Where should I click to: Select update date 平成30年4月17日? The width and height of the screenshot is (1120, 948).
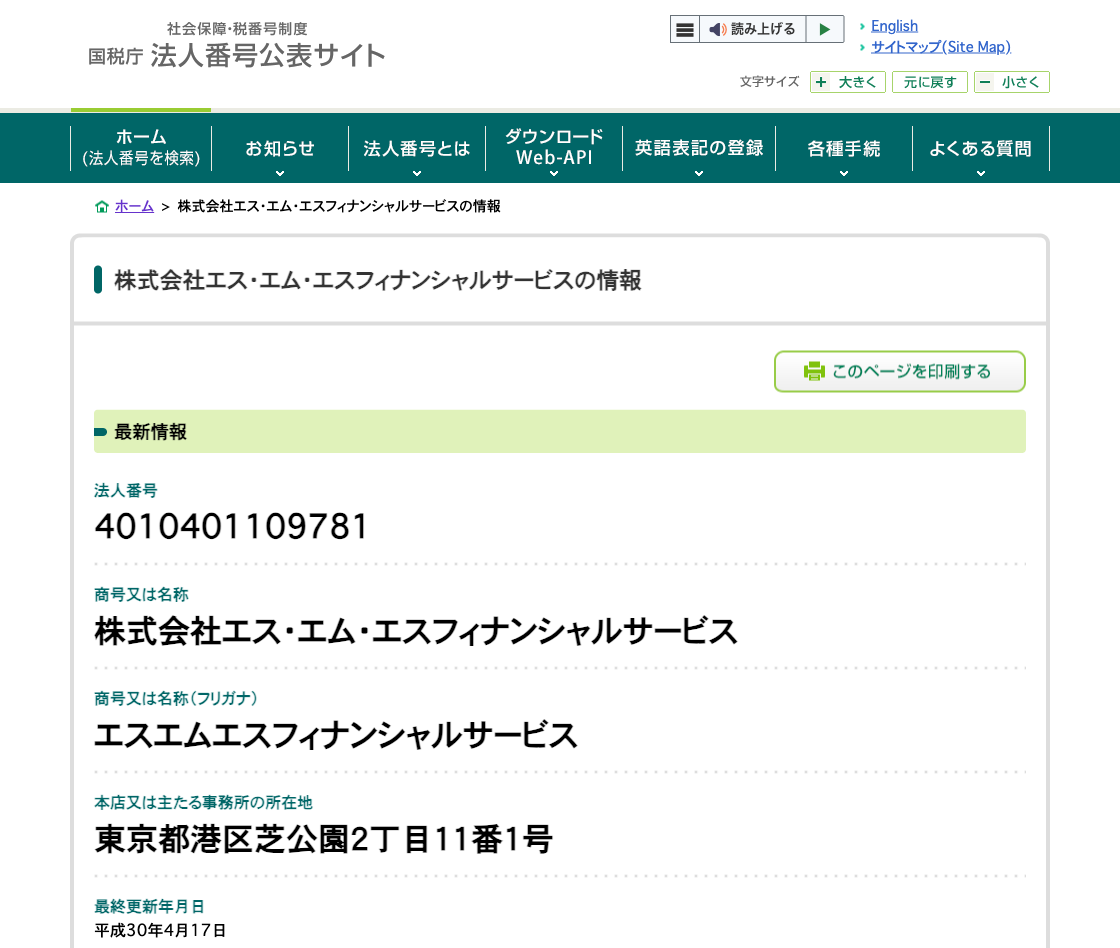click(161, 930)
